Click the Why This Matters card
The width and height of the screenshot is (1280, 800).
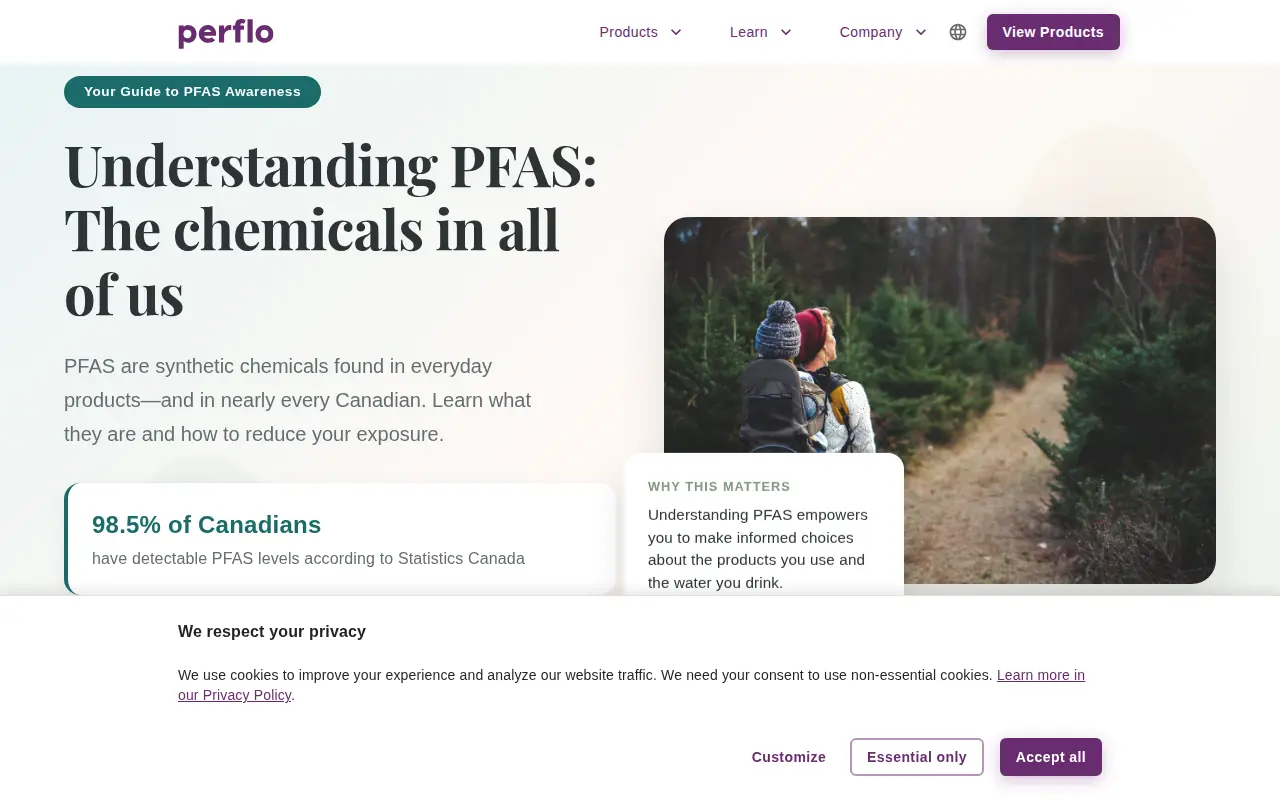[x=764, y=525]
